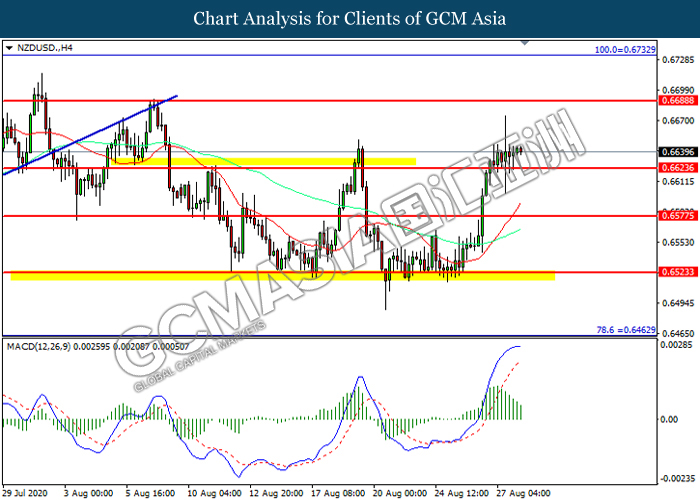The height and width of the screenshot is (500, 700).
Task: Select the -0.00235 MACD axis value
Action: tap(678, 479)
